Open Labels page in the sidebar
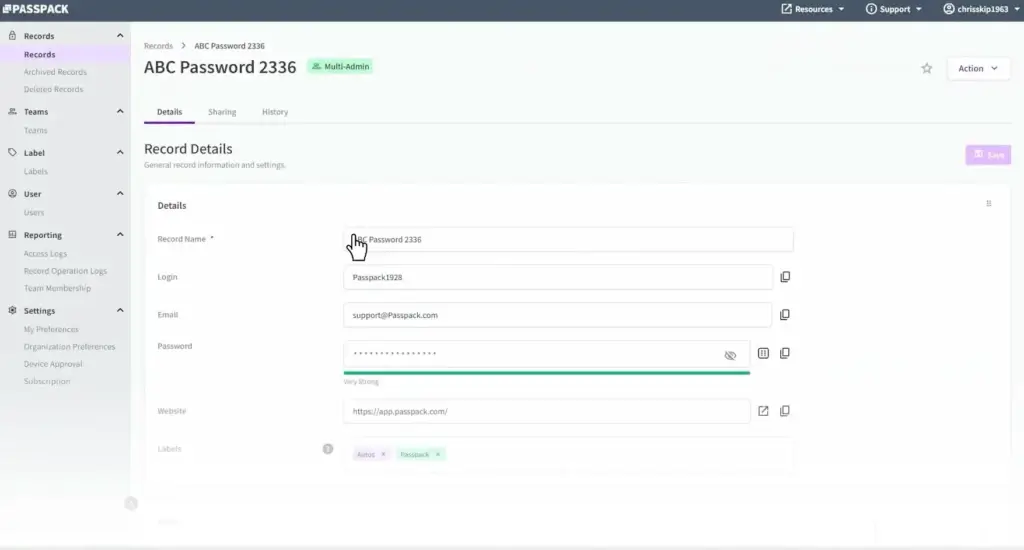The height and width of the screenshot is (550, 1024). (x=35, y=172)
